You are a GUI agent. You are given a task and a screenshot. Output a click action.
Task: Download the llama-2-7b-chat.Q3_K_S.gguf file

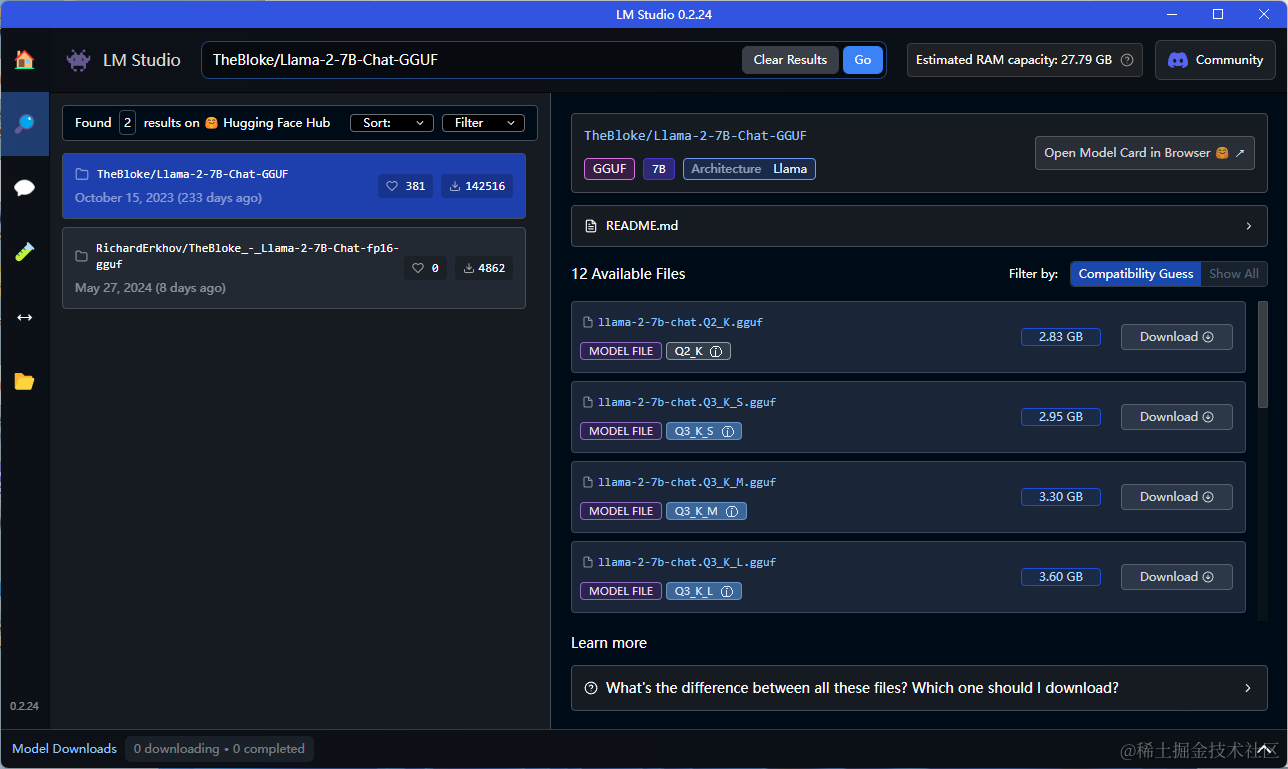(x=1176, y=417)
